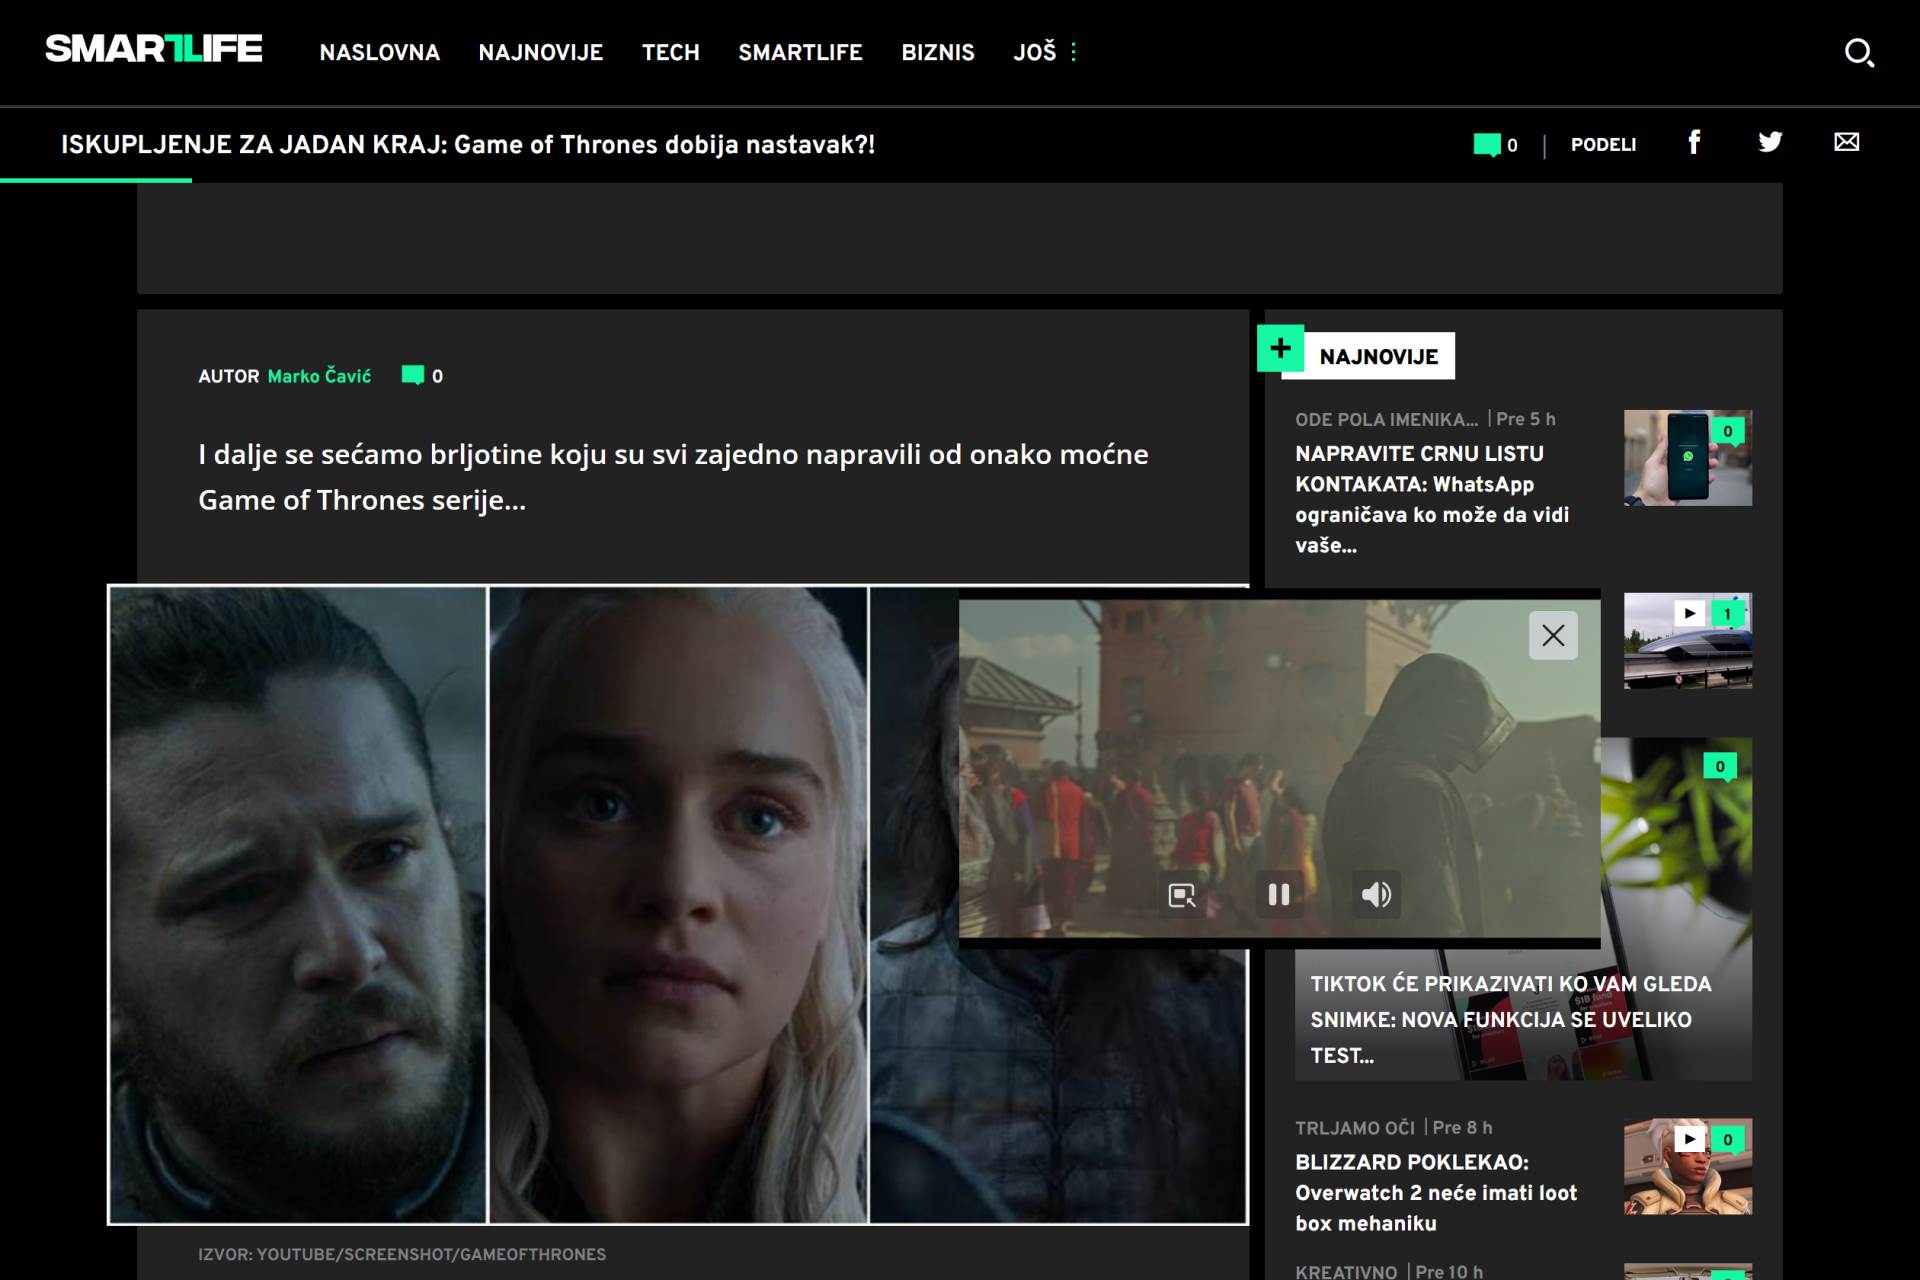Viewport: 1920px width, 1280px height.
Task: Open WhatsApp crna lista kontakata article
Action: click(x=1431, y=499)
